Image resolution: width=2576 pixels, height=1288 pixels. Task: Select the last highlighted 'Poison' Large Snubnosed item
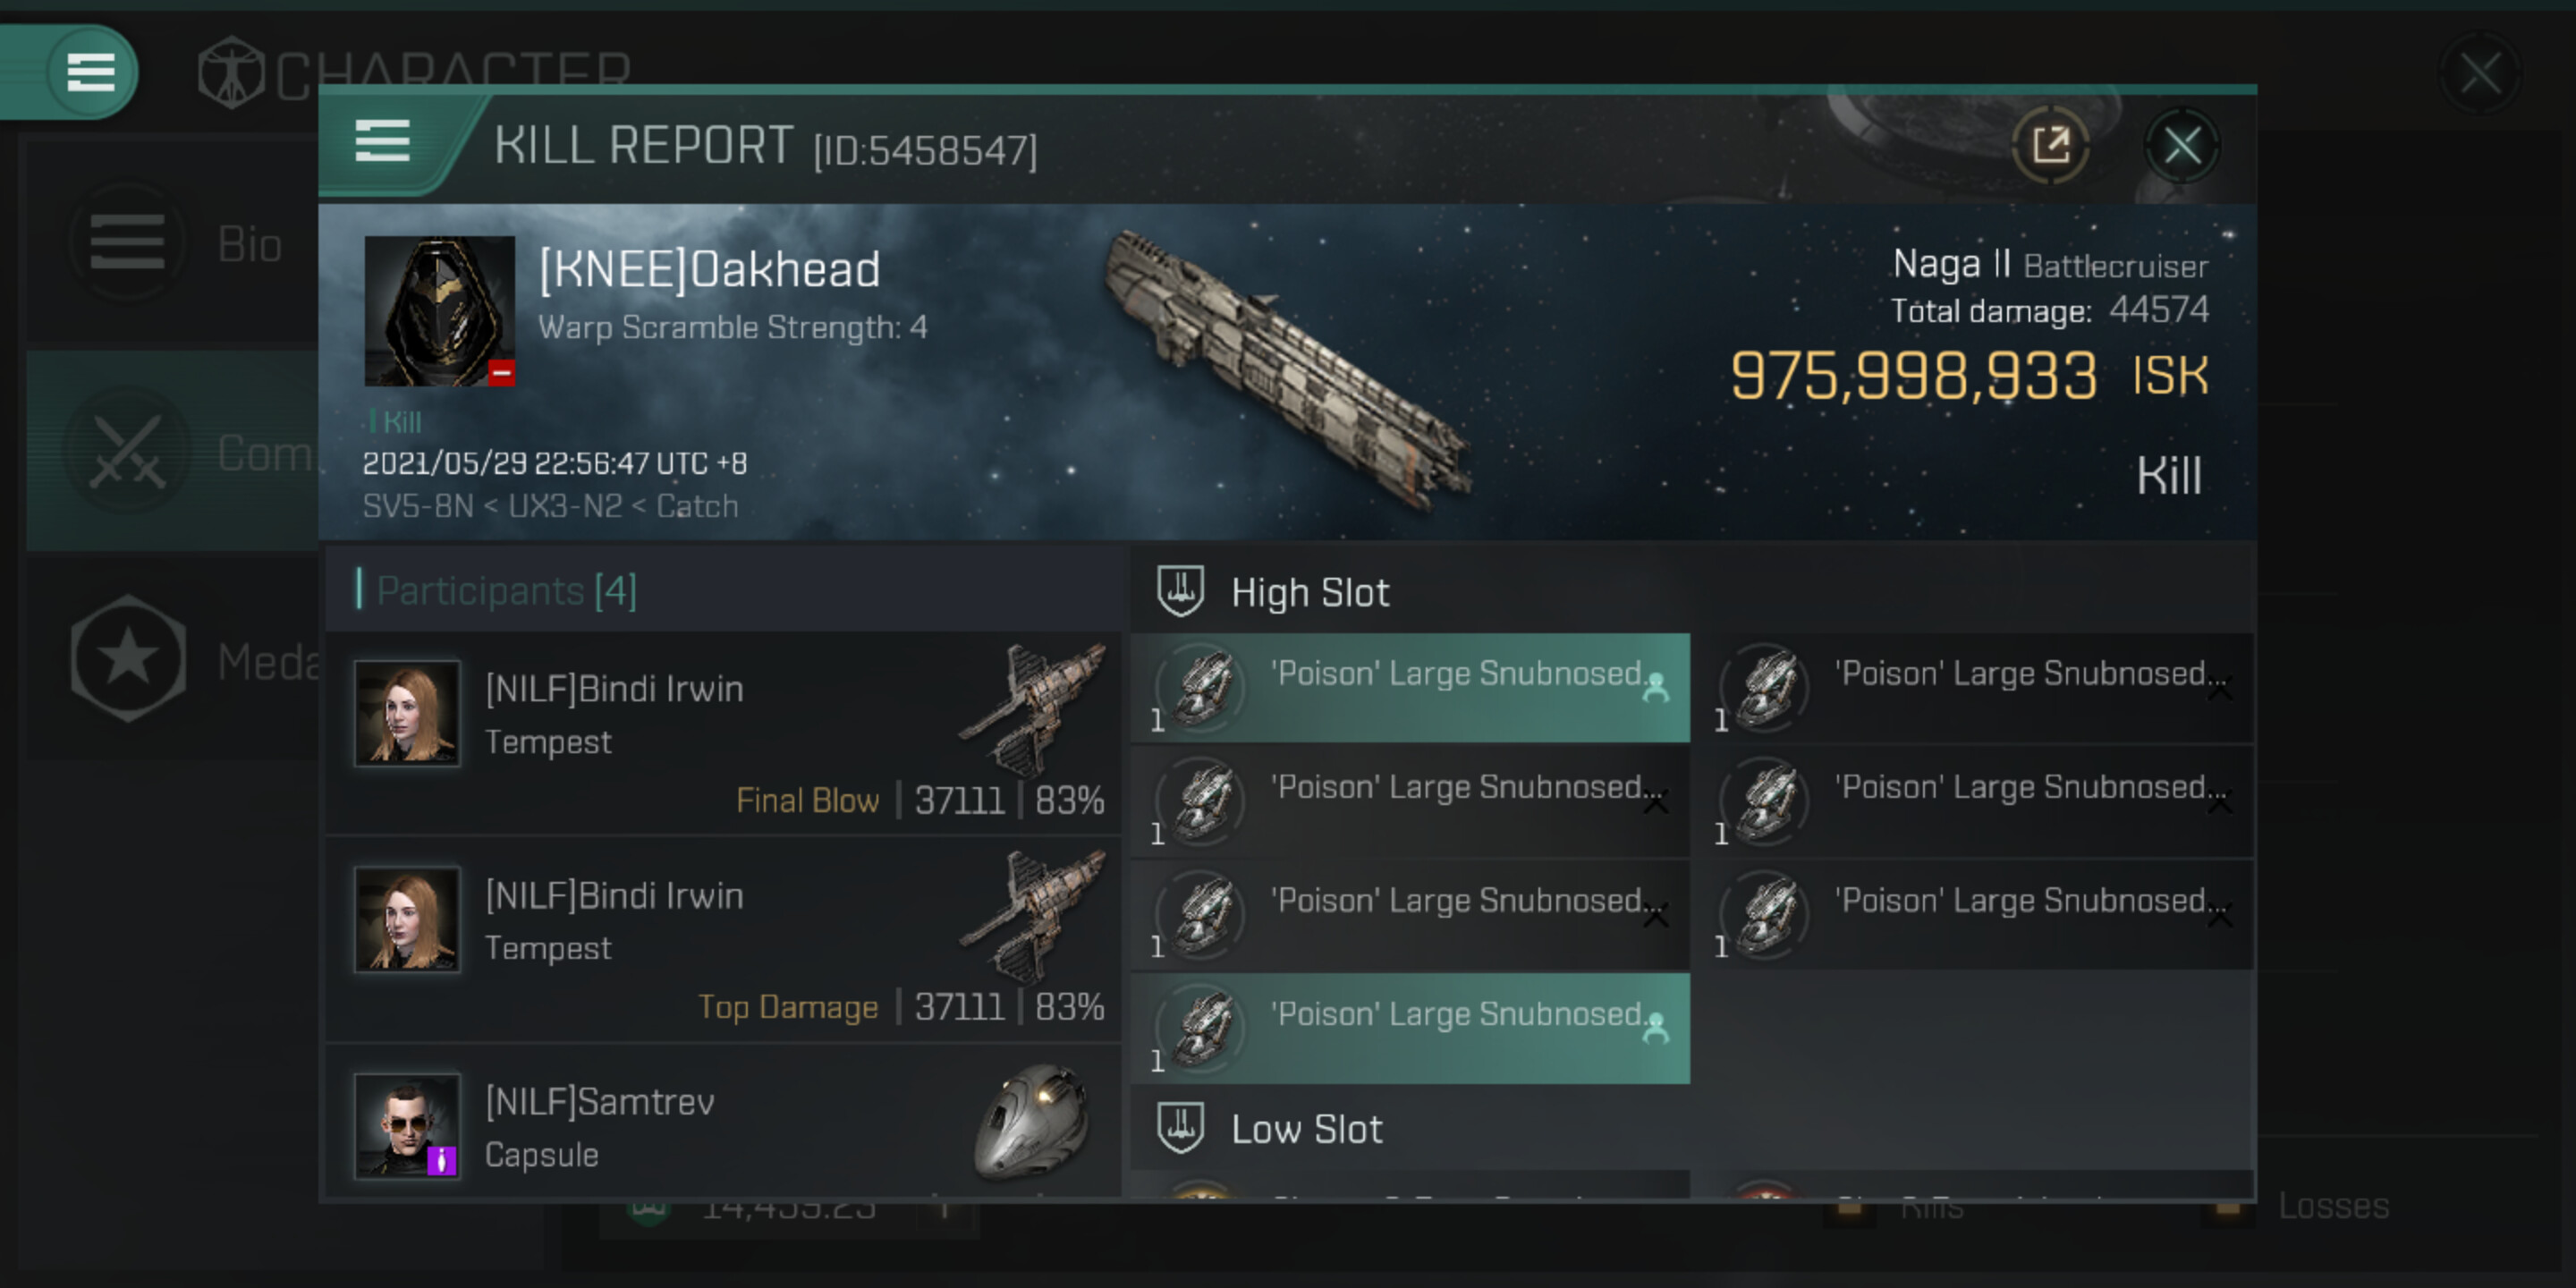click(1410, 1028)
